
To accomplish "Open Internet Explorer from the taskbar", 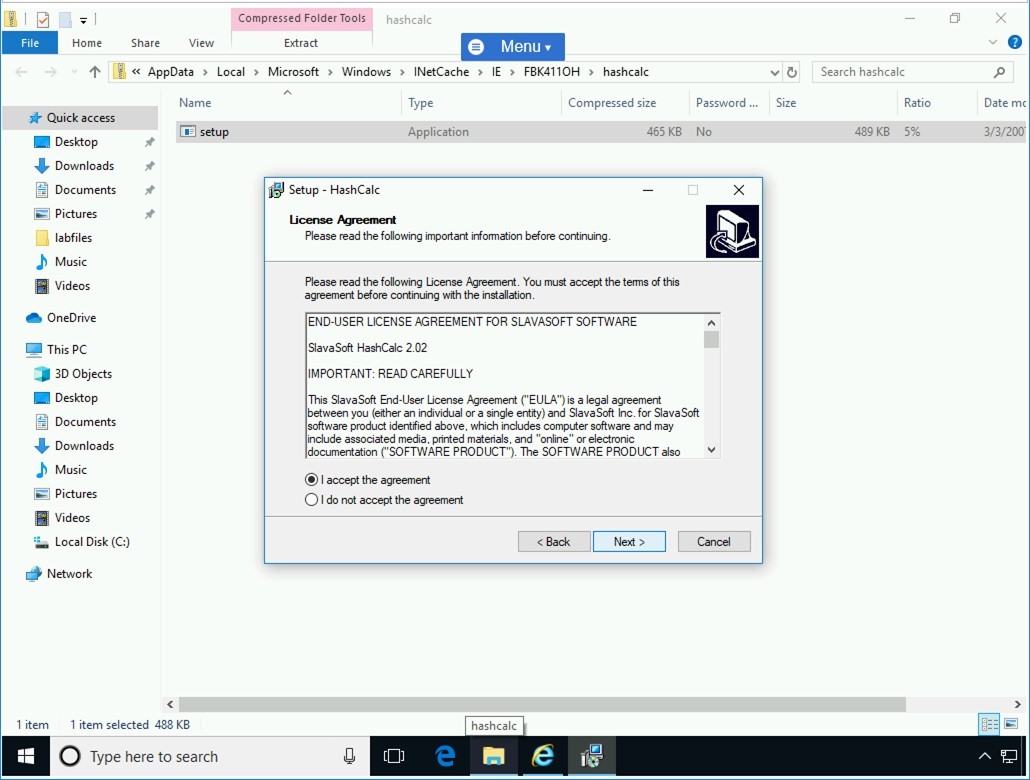I will [x=543, y=757].
